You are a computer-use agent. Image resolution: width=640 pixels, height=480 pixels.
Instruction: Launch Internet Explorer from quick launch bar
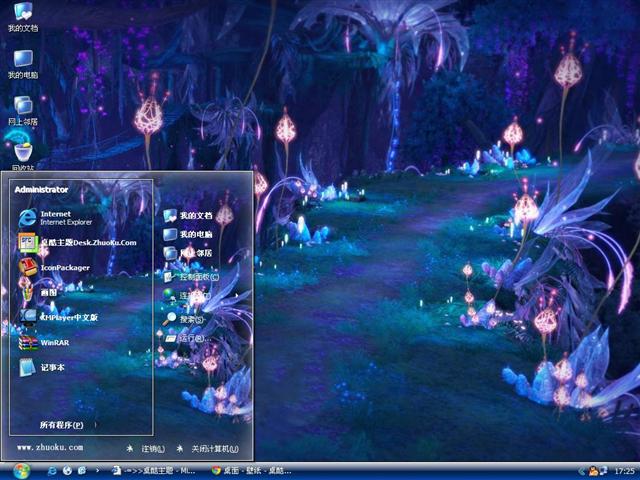pyautogui.click(x=52, y=471)
